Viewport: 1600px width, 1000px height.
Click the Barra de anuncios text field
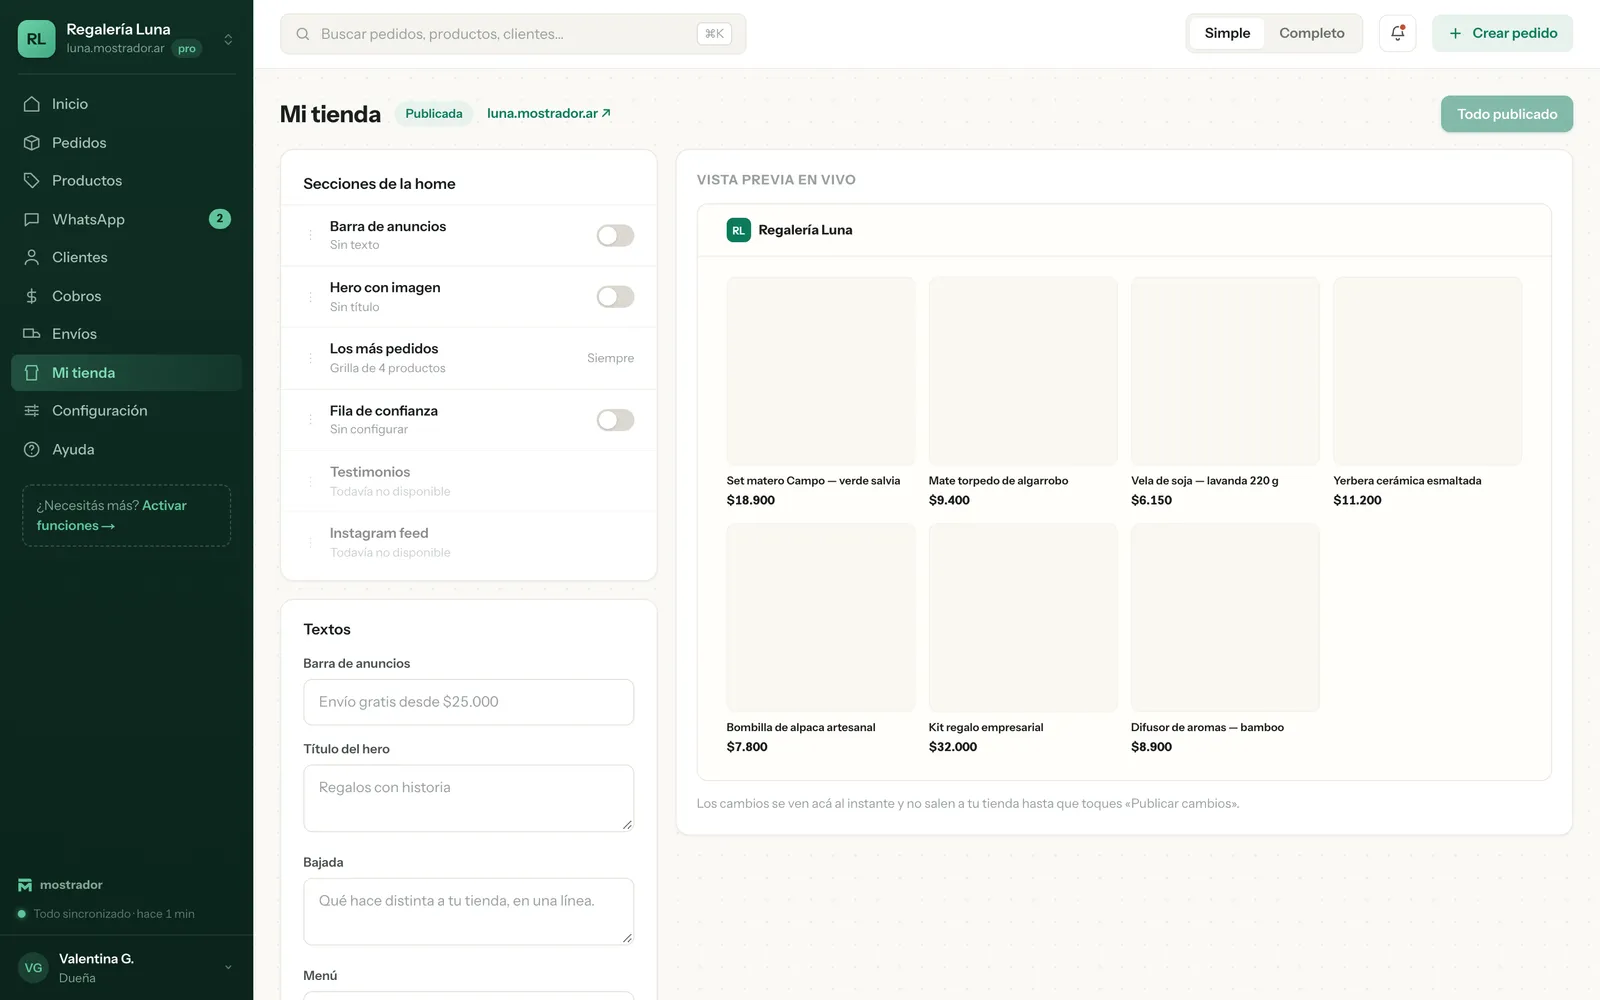pos(469,702)
